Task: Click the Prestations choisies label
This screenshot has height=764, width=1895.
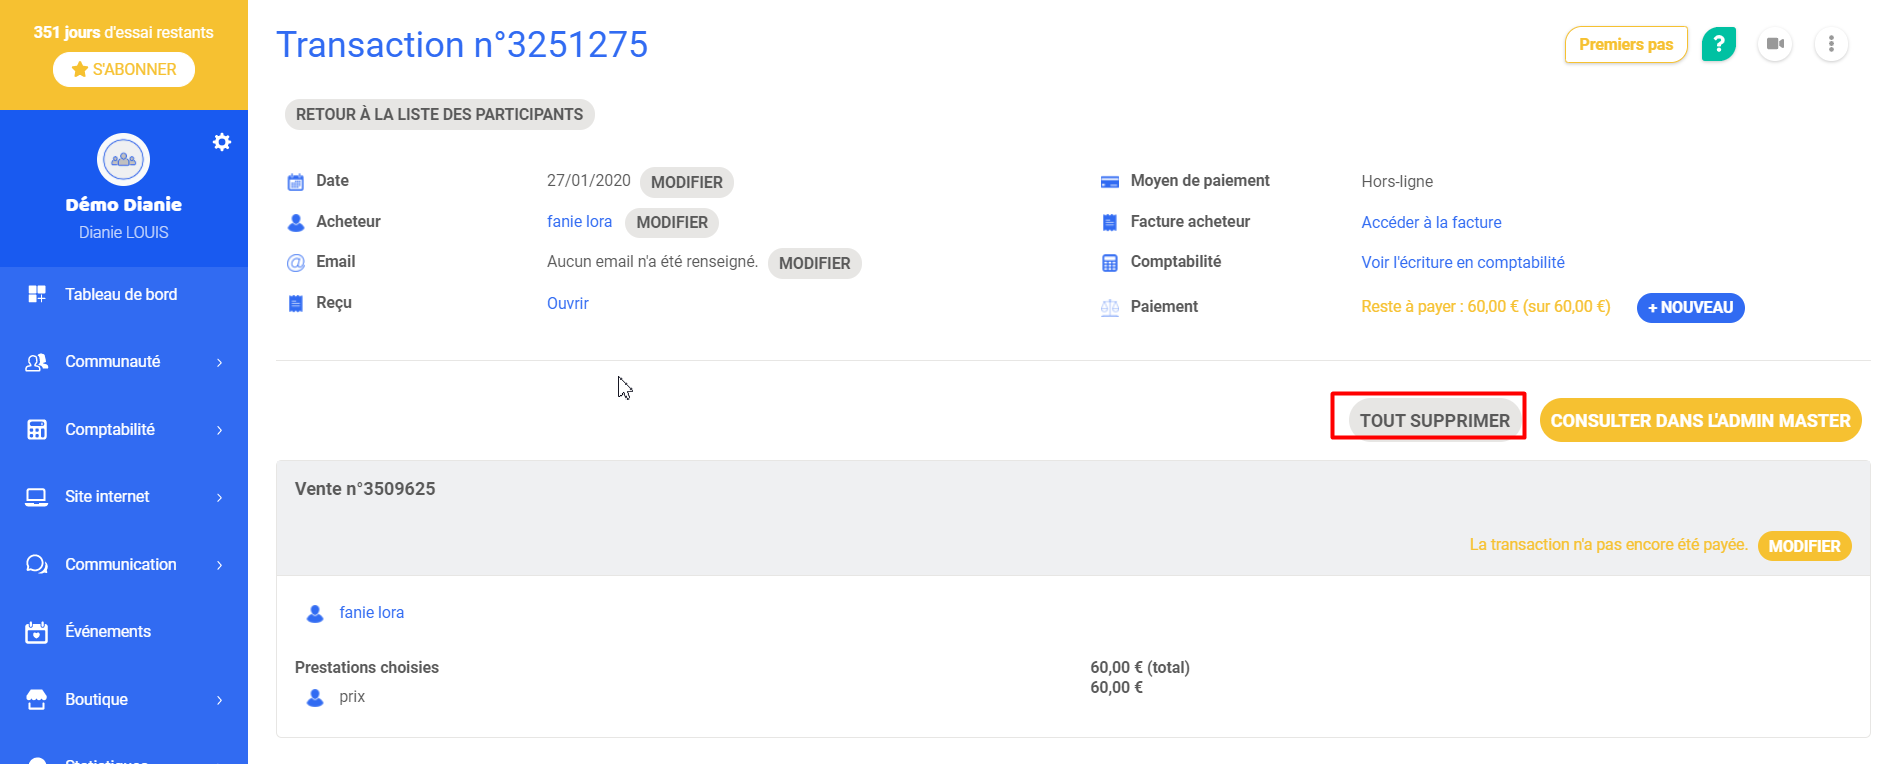Action: click(367, 667)
